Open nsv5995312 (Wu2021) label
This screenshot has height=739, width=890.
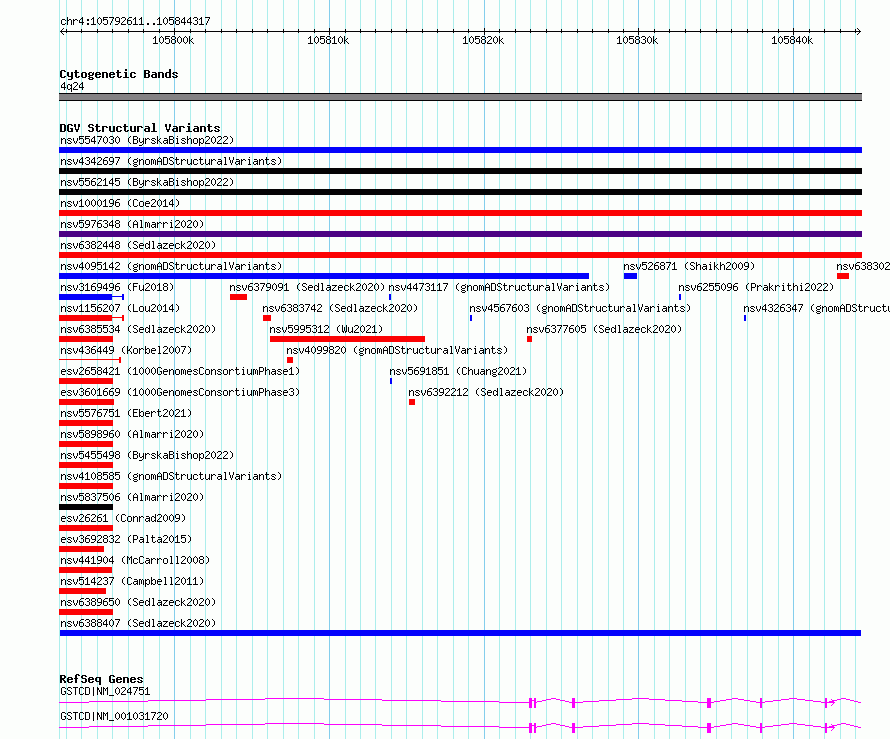[x=326, y=329]
